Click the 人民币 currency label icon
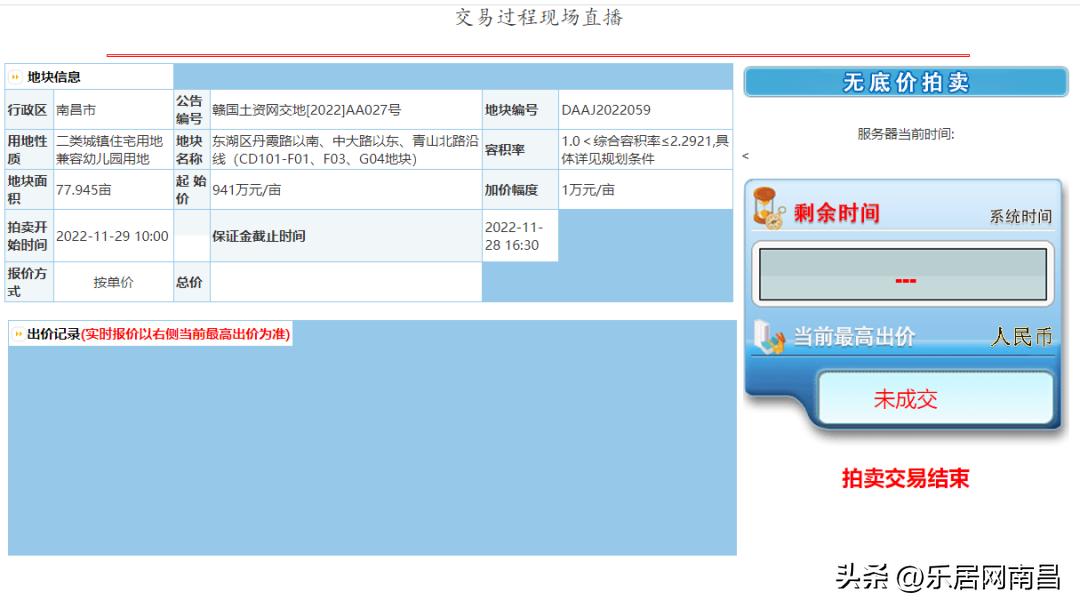 click(1024, 337)
